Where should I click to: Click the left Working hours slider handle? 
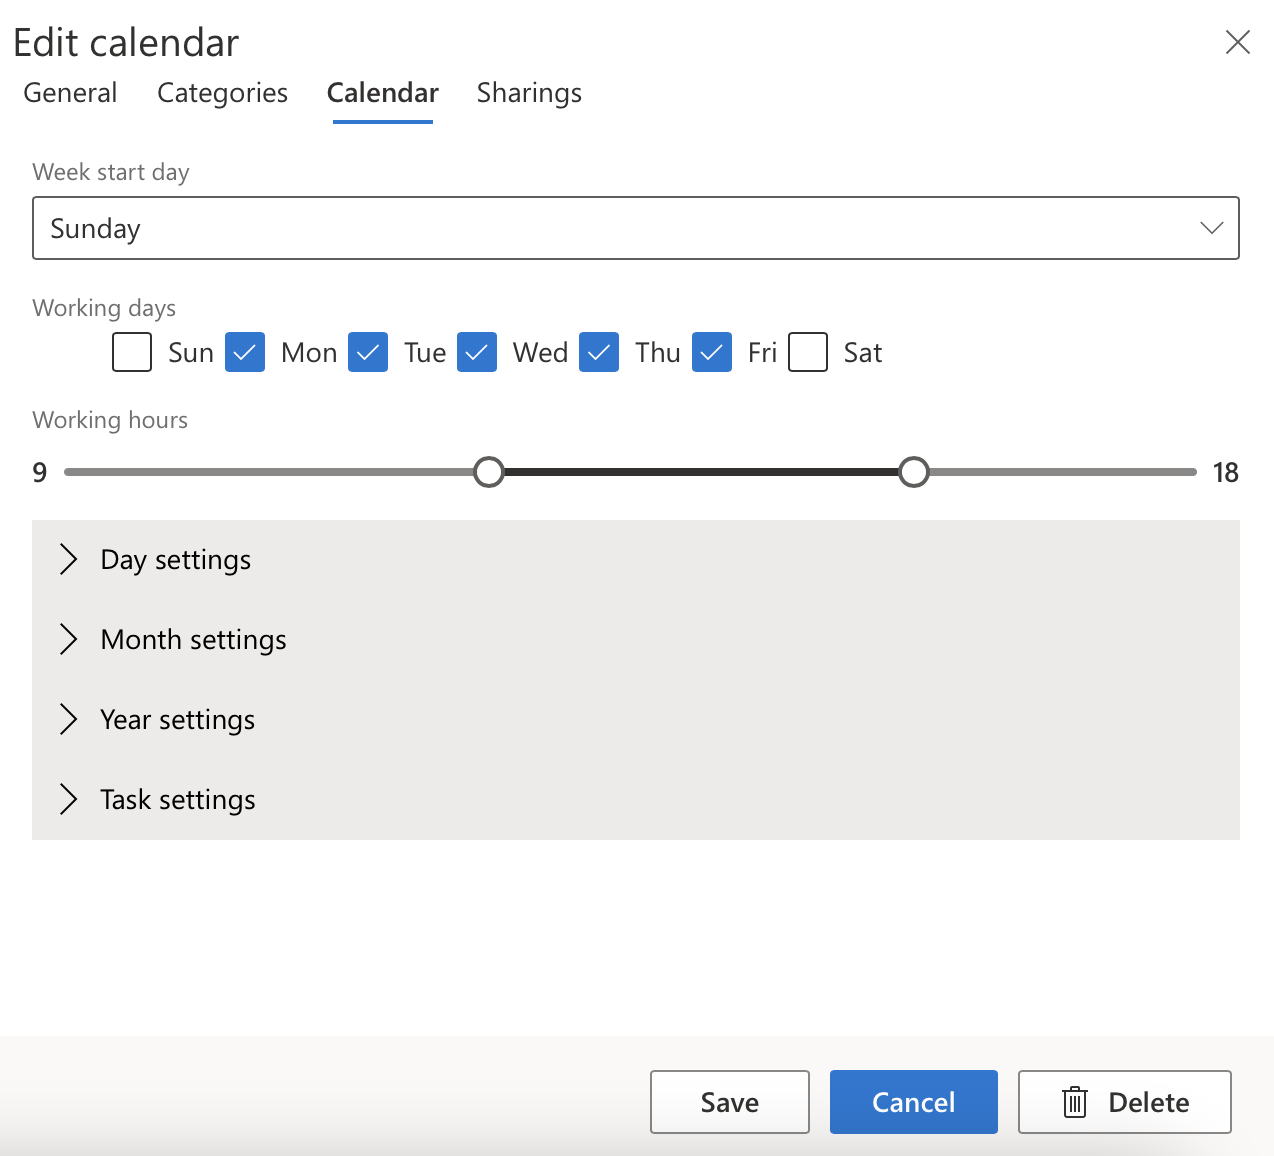coord(489,471)
